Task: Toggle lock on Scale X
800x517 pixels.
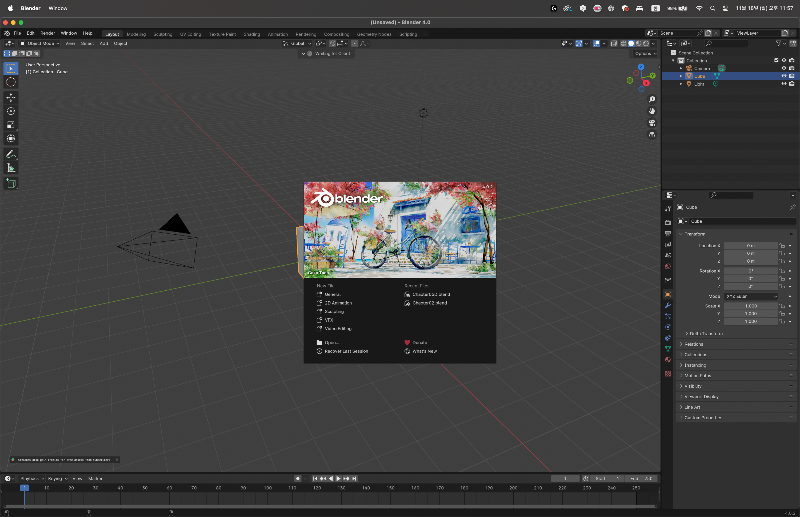Action: (782, 306)
